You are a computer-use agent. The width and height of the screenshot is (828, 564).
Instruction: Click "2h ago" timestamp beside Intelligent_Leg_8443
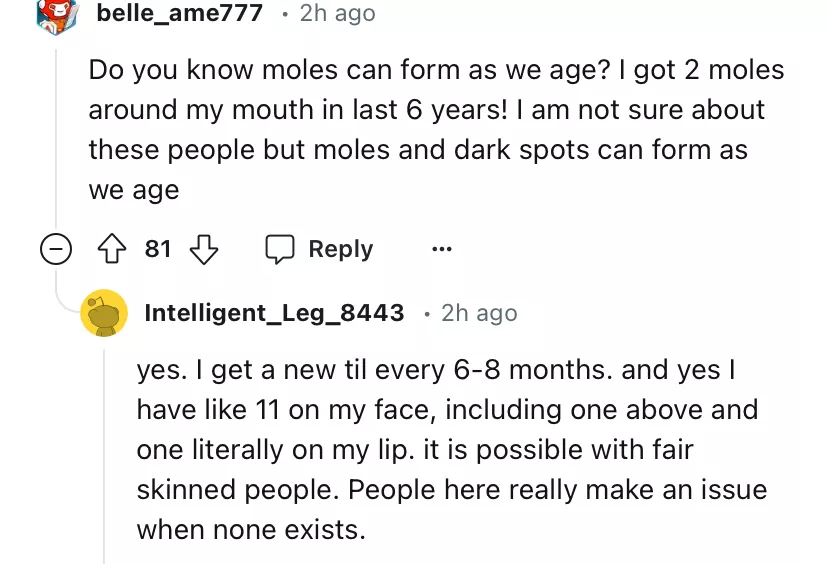(x=479, y=313)
